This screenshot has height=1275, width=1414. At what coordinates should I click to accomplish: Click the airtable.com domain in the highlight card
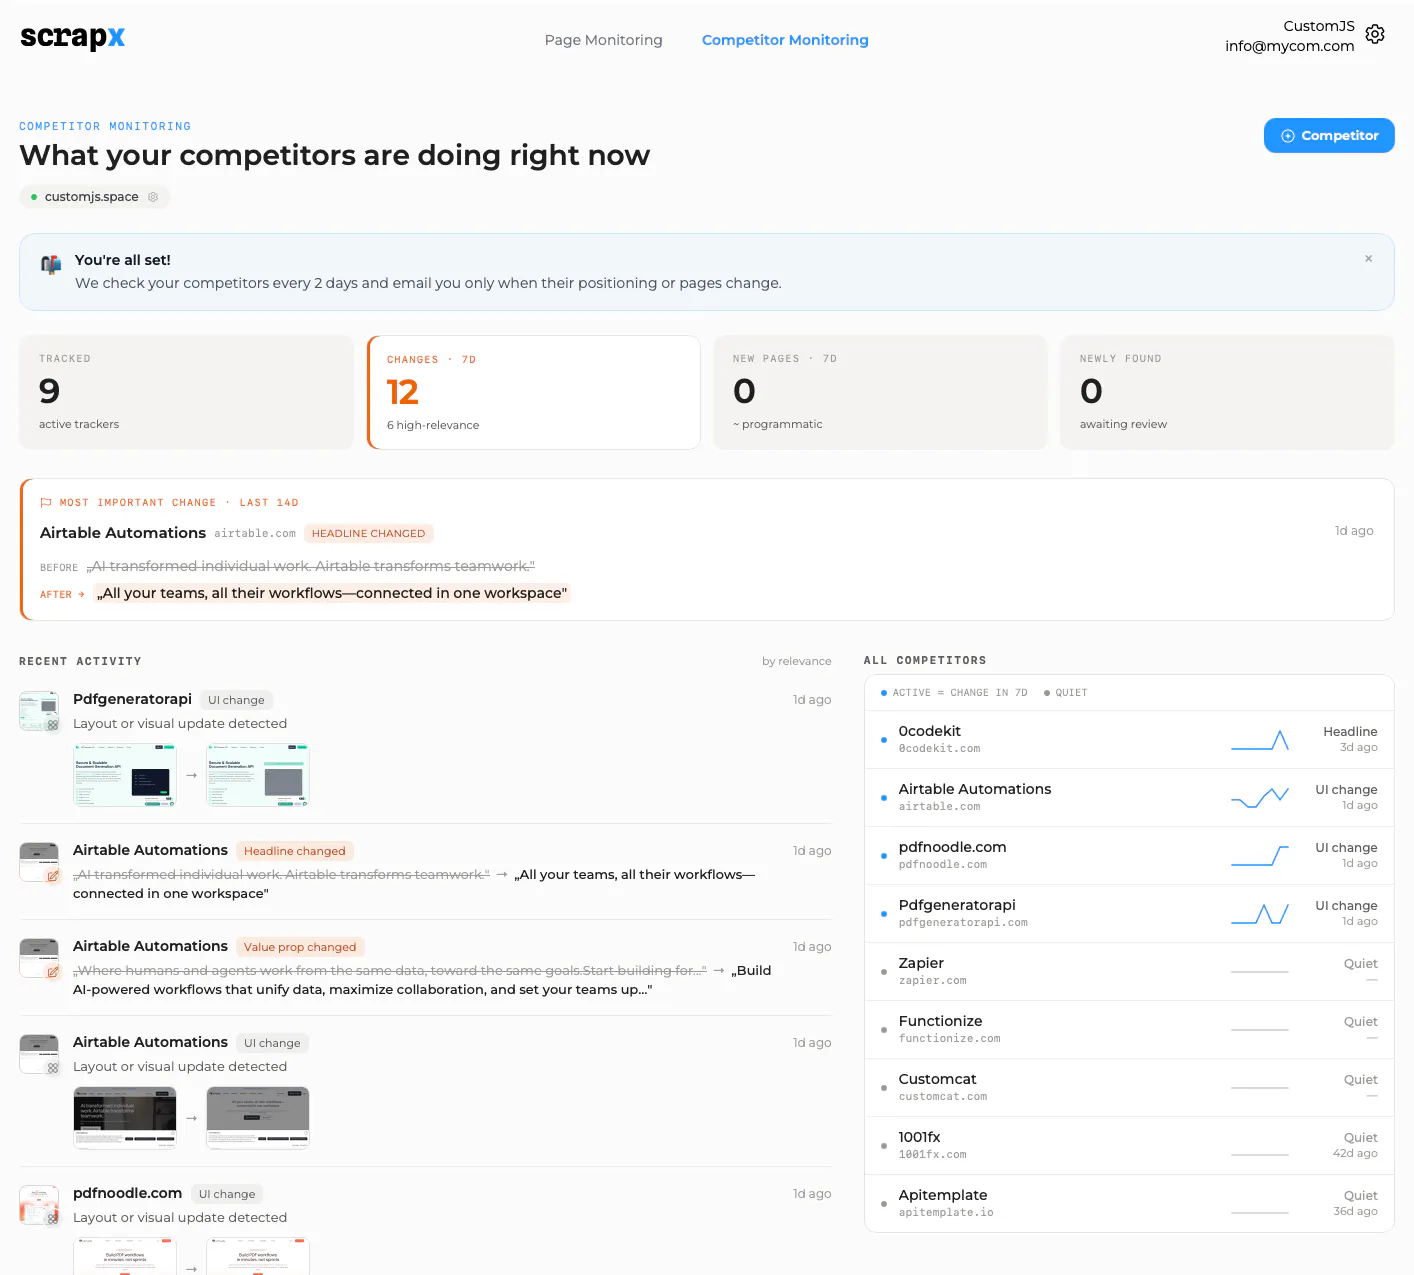255,534
